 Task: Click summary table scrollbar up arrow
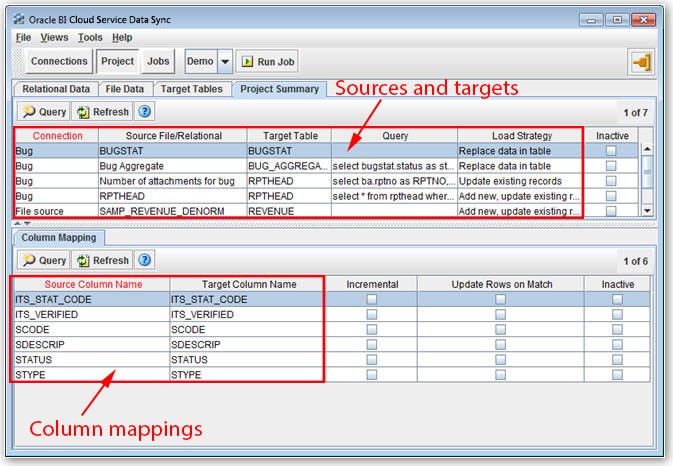point(647,149)
